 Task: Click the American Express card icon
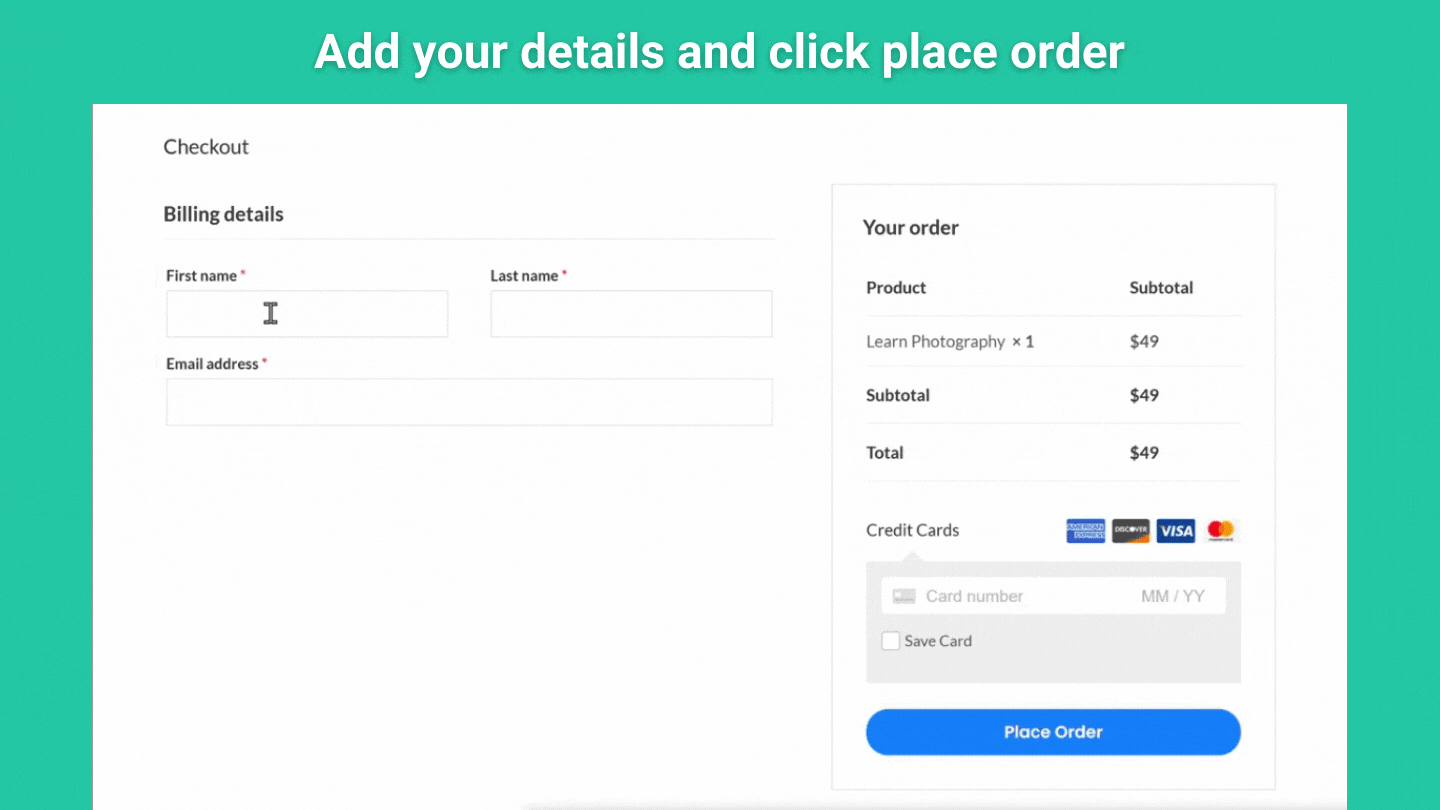[x=1085, y=531]
